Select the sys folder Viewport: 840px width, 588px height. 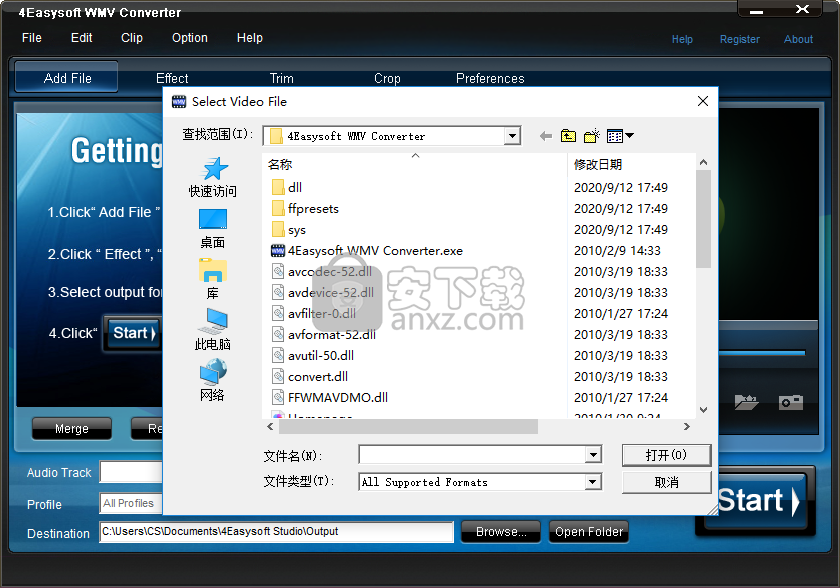(289, 230)
